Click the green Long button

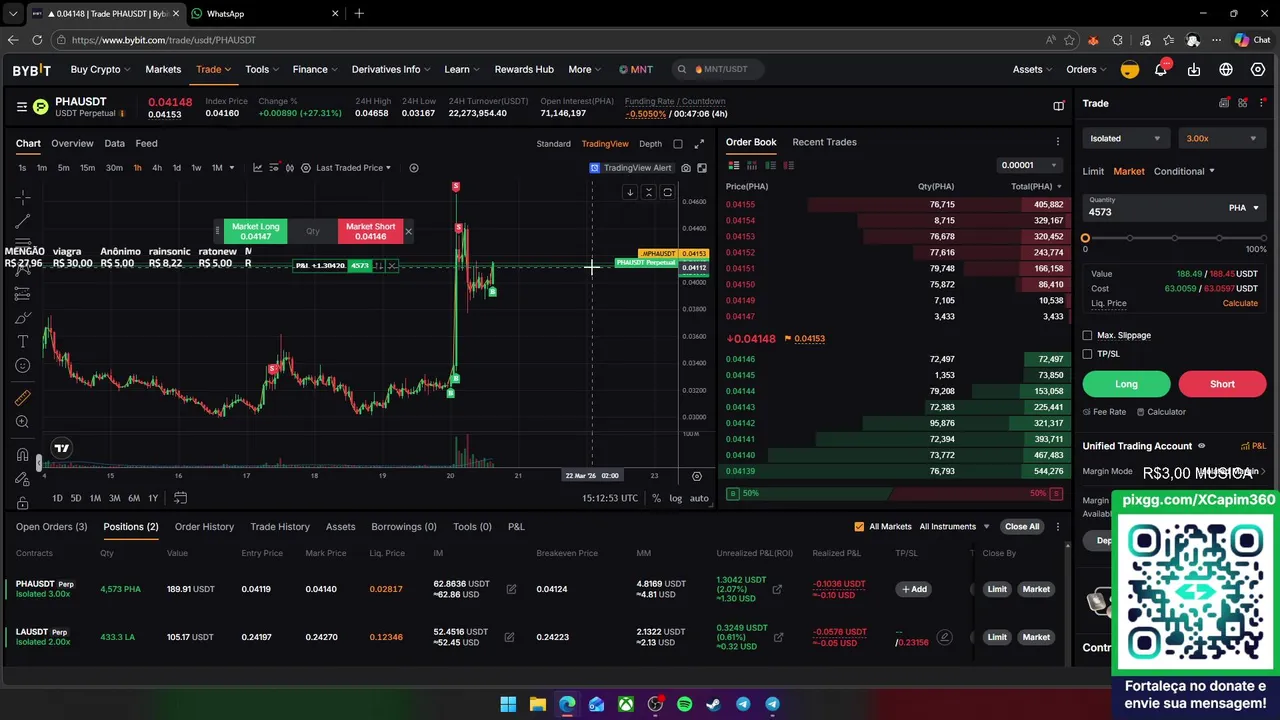[x=1126, y=384]
